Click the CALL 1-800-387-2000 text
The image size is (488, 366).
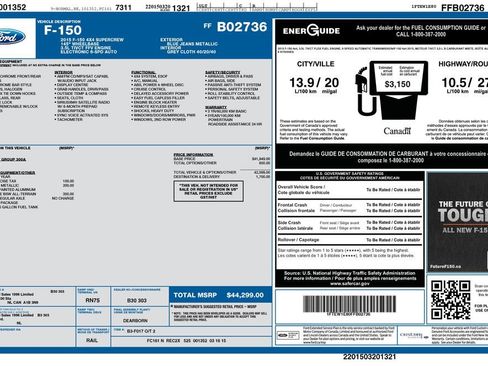421,34
